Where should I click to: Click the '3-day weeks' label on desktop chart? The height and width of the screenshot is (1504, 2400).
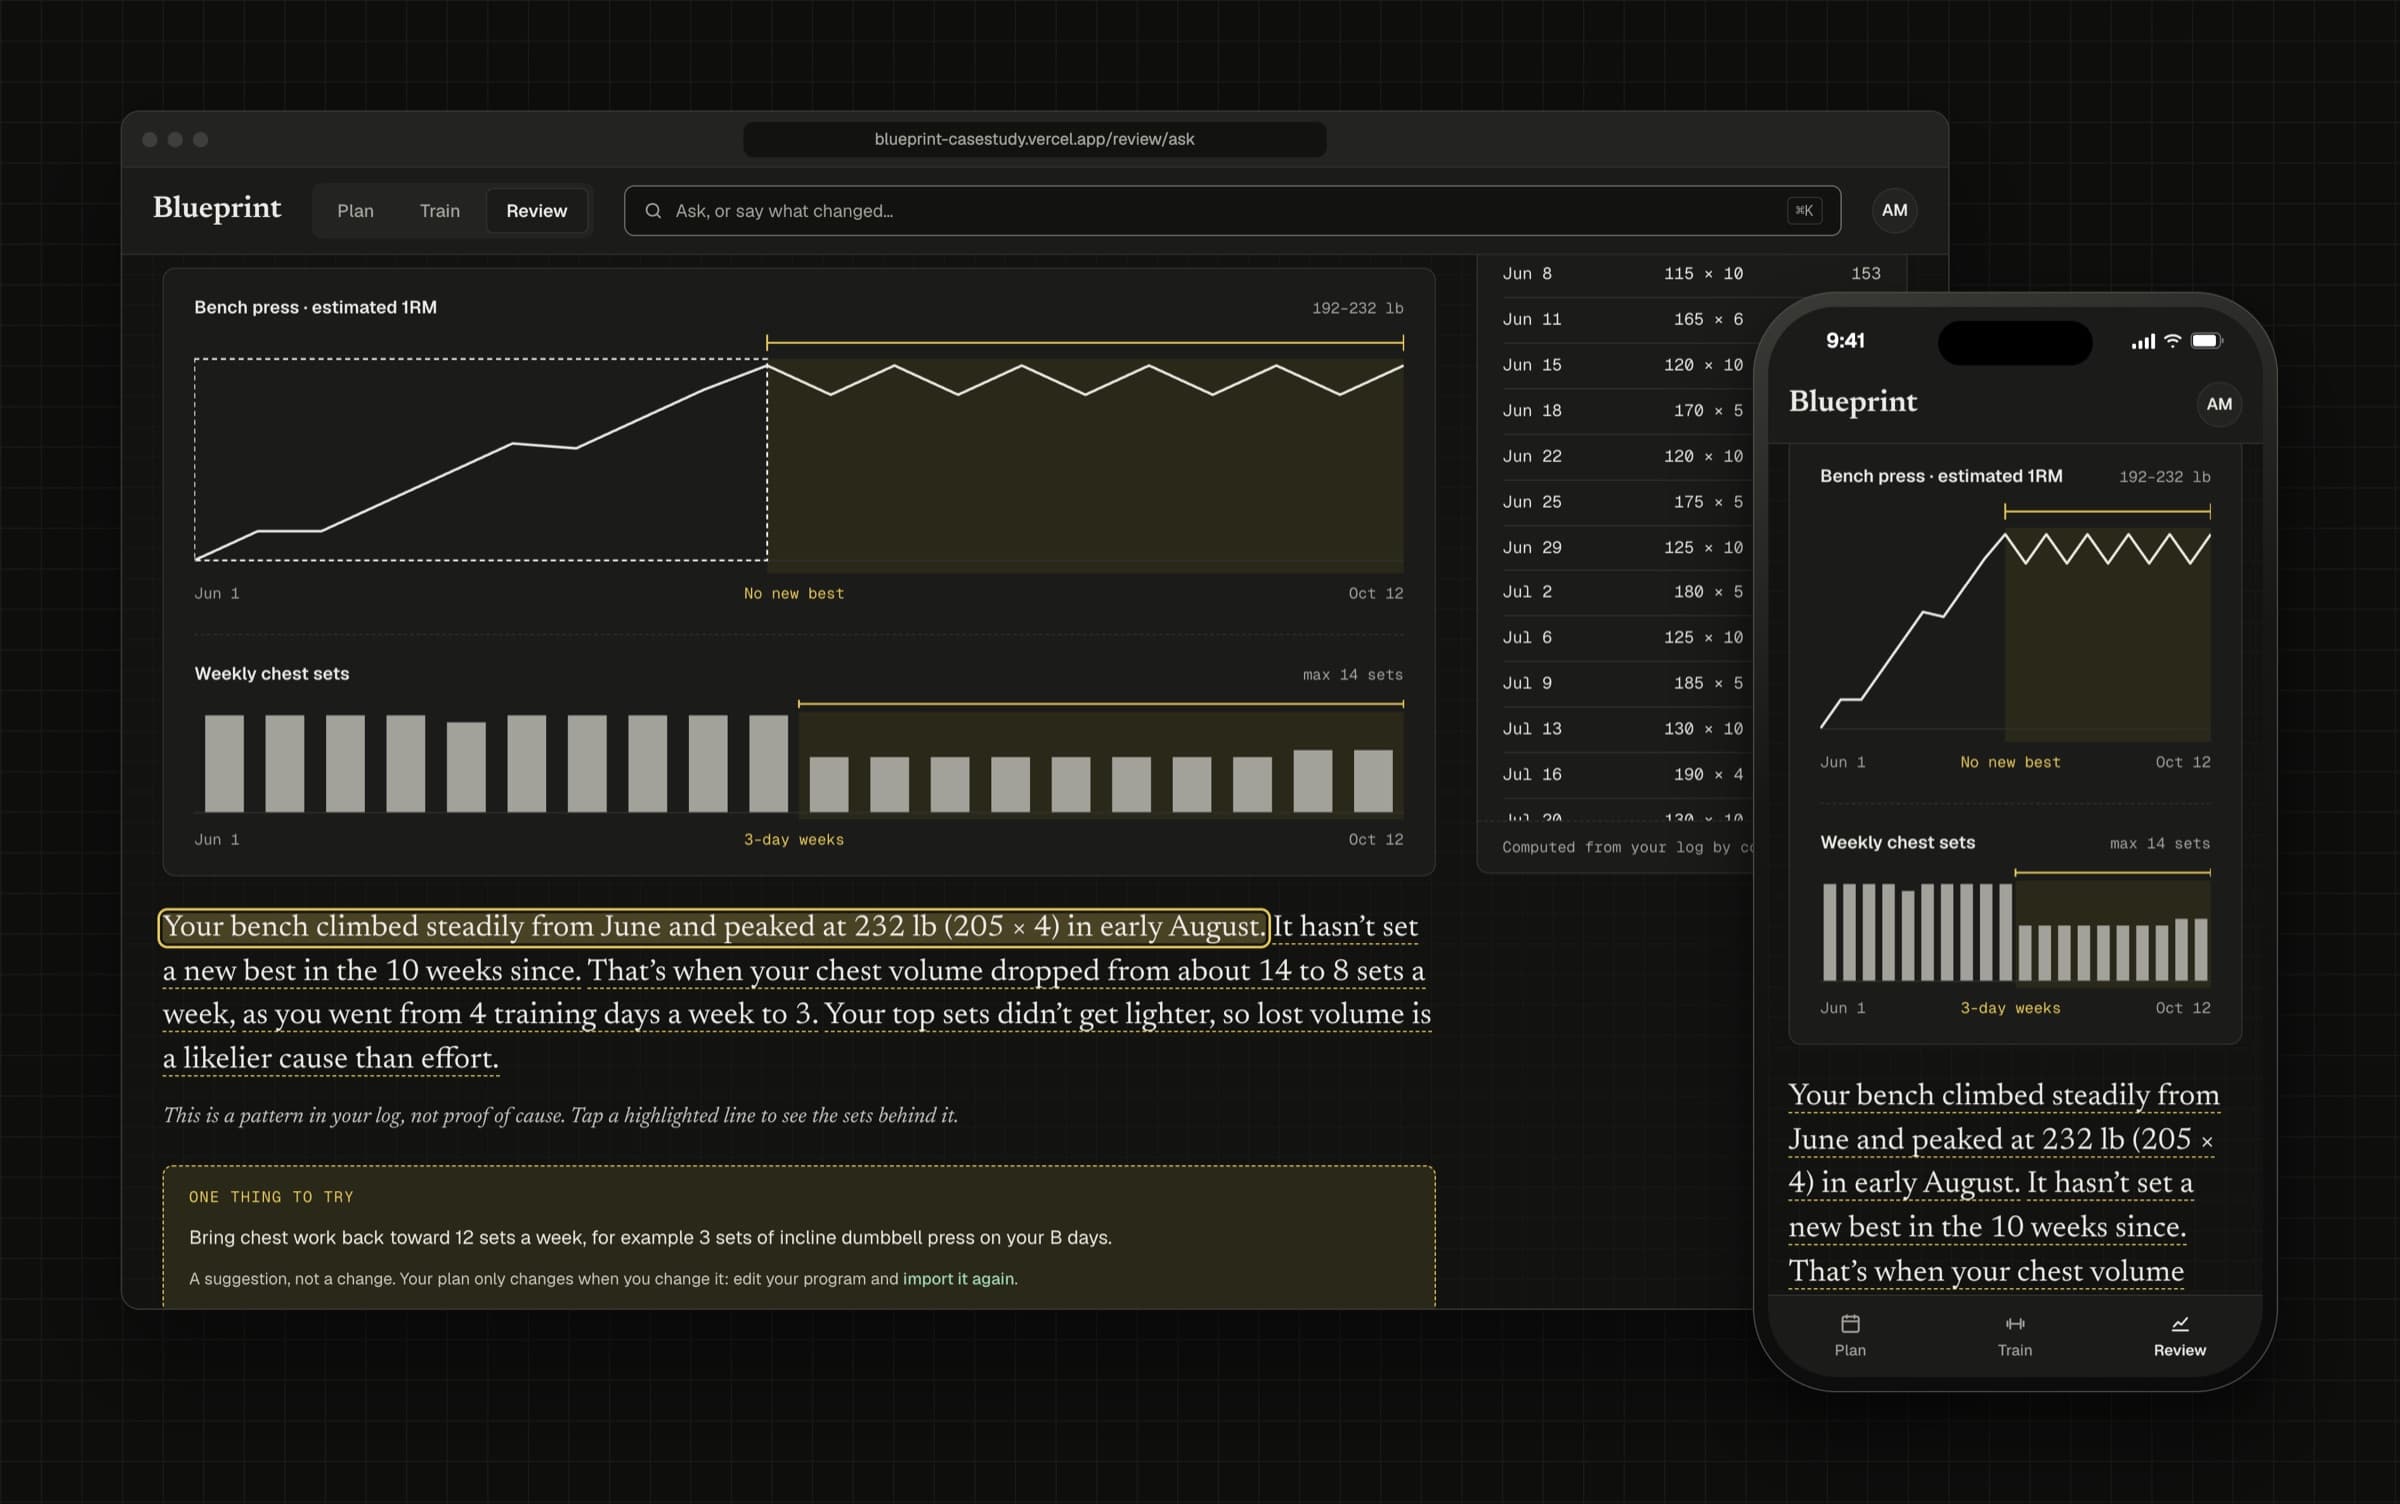coord(794,840)
